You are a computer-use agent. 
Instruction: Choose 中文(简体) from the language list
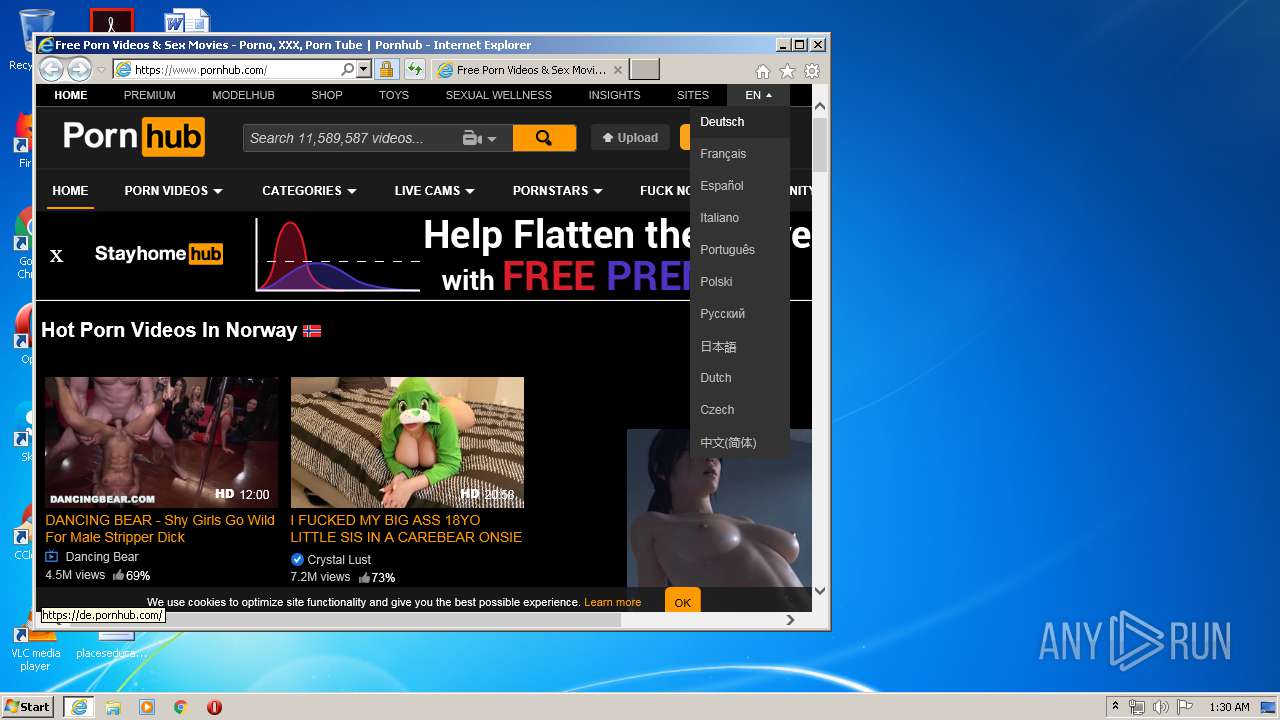(x=740, y=442)
